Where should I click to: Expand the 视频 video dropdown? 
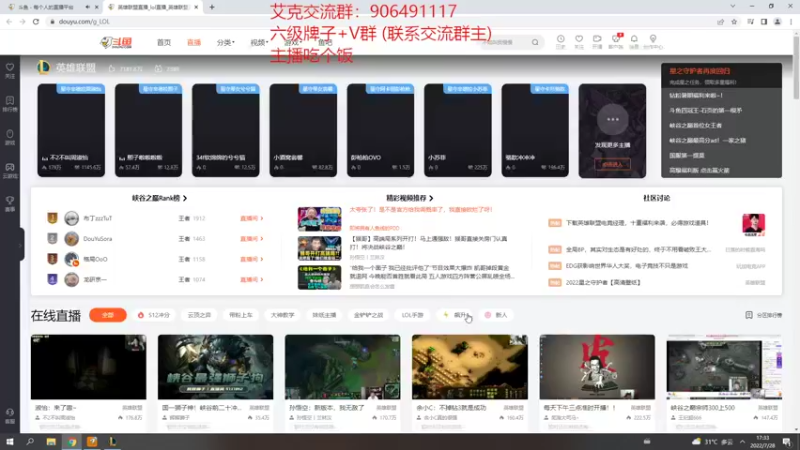[259, 42]
